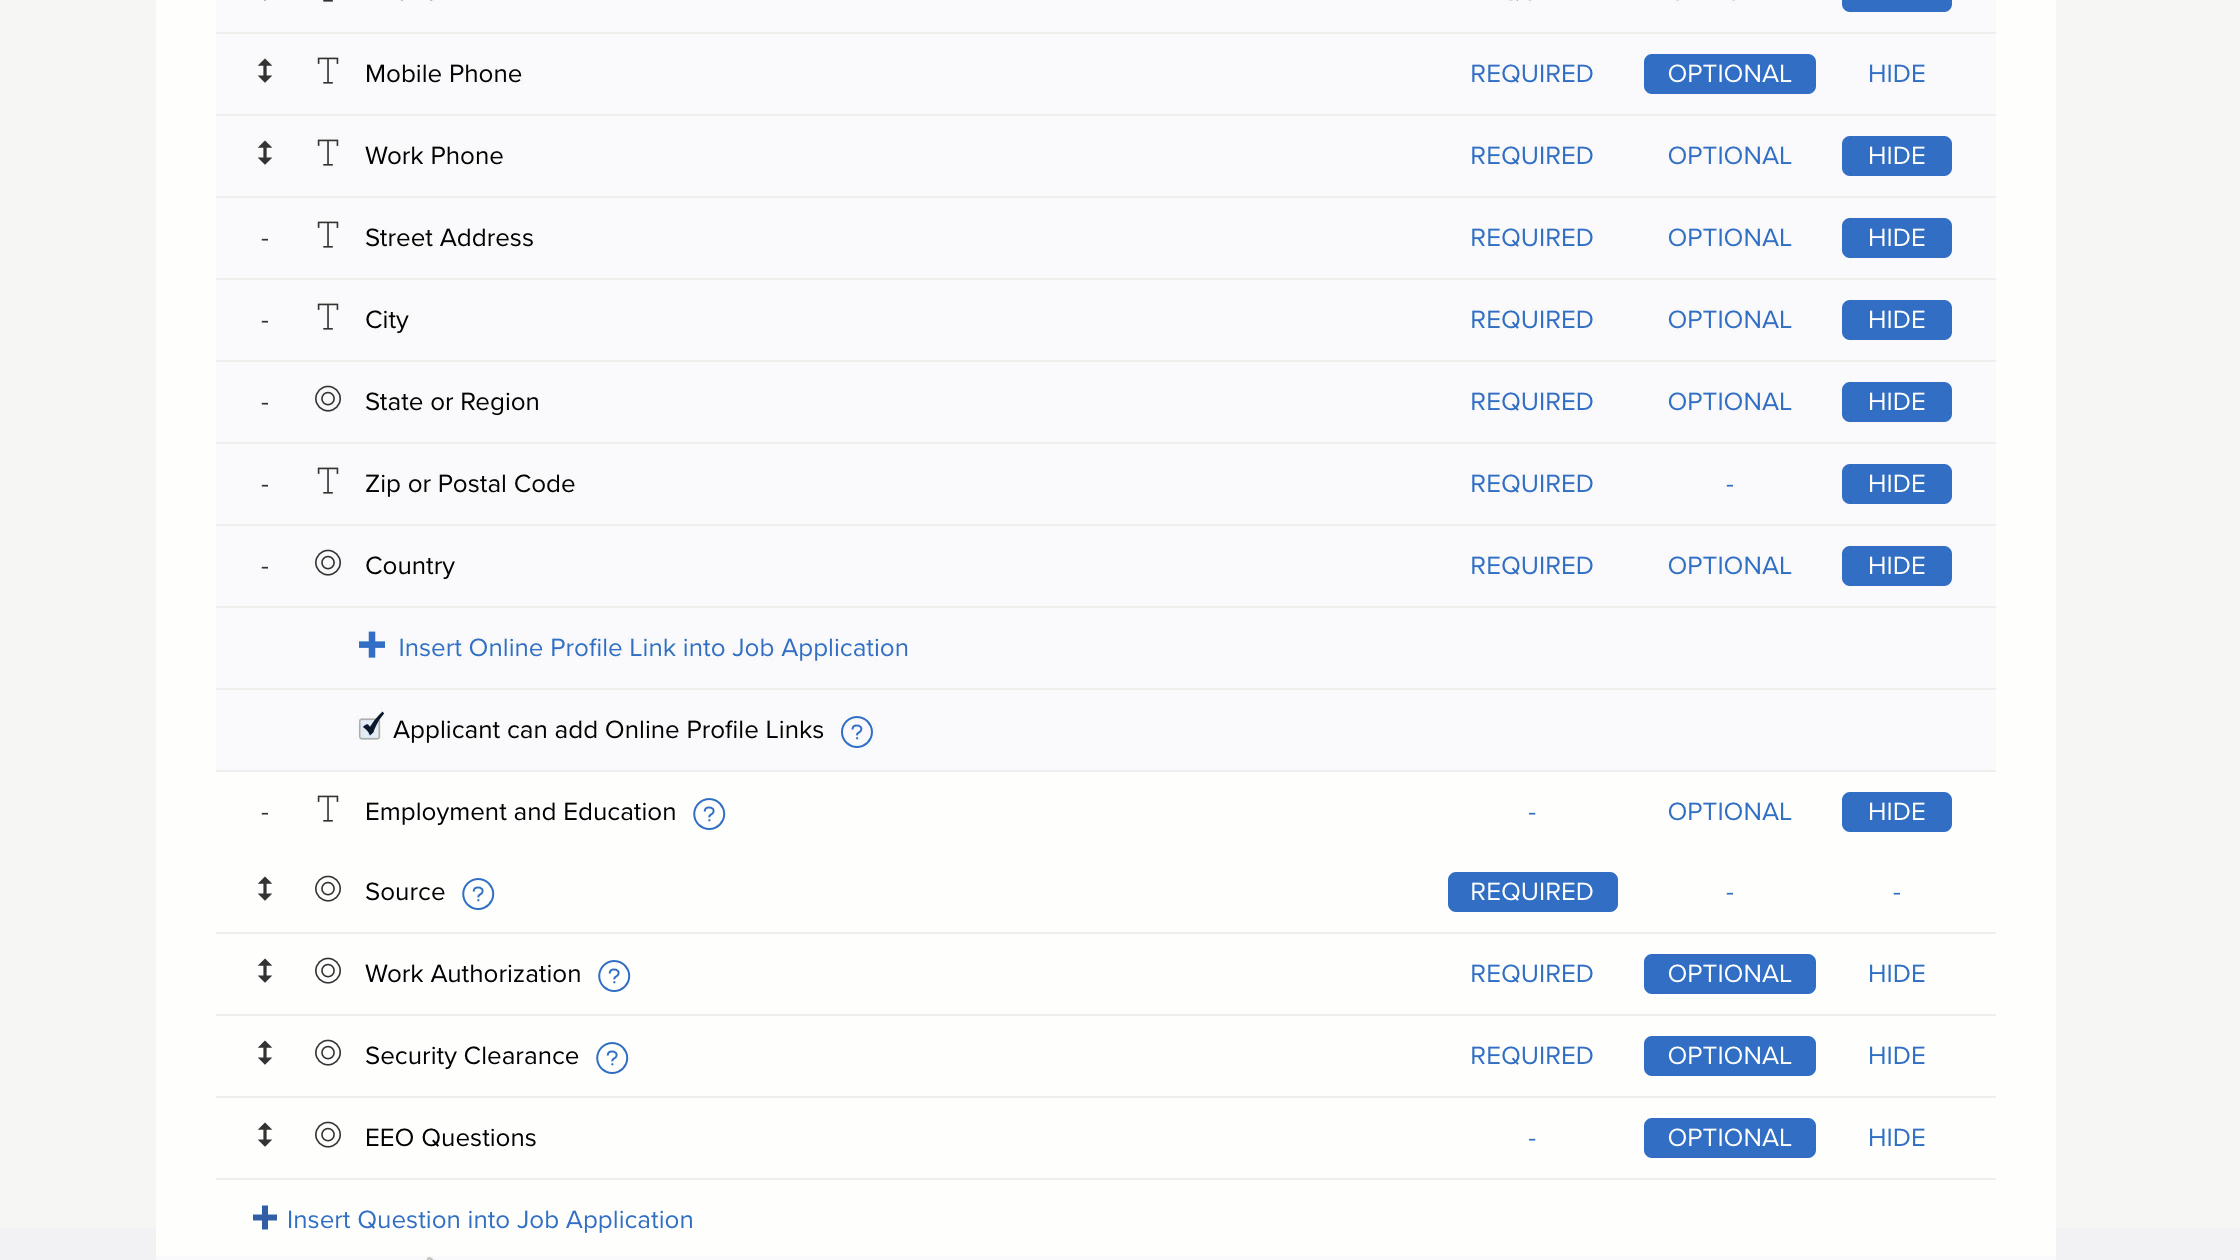Set State or Region to Required
2240x1260 pixels.
[x=1531, y=402]
